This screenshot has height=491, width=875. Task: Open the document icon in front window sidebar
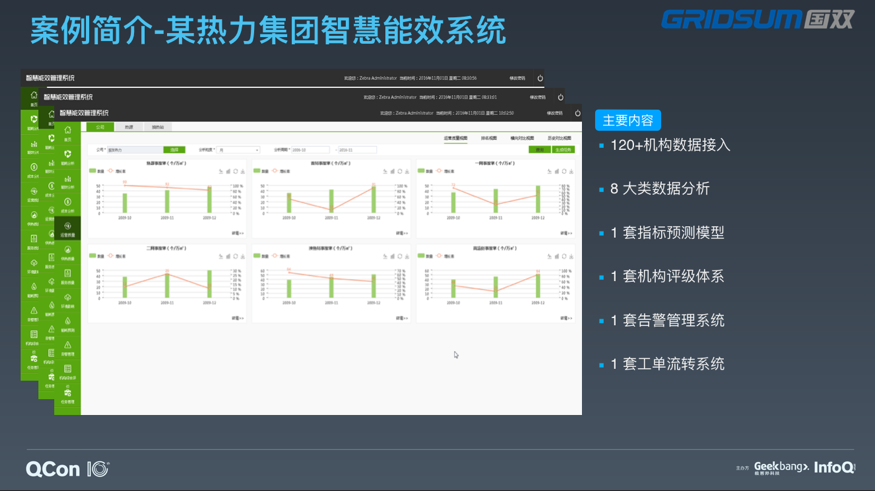tap(68, 273)
